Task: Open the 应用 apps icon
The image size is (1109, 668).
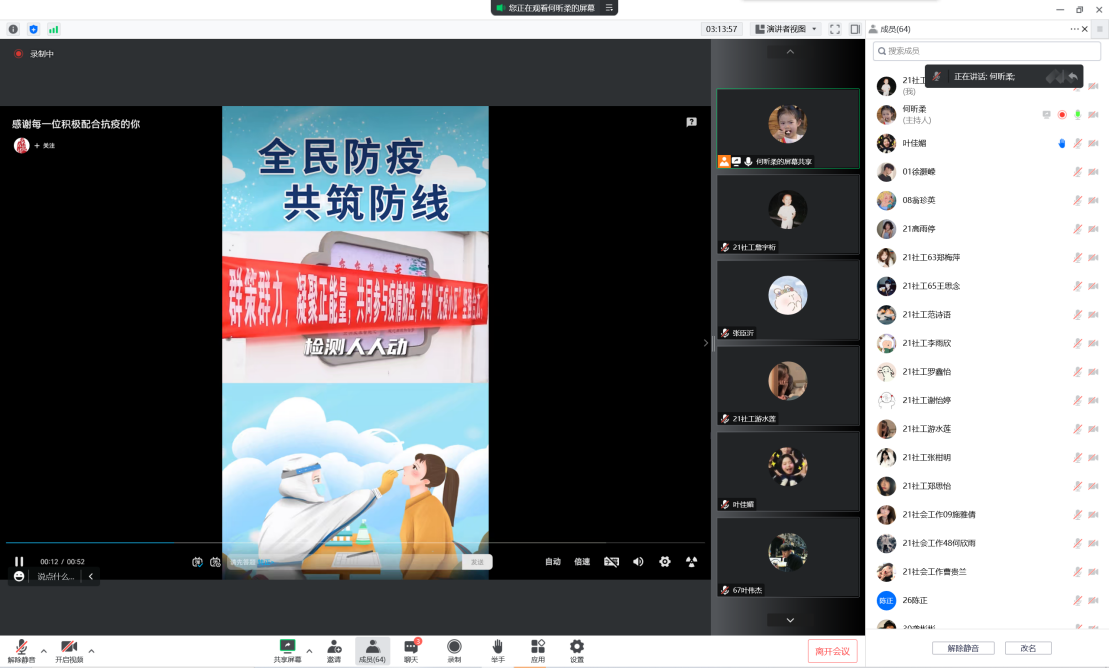Action: (x=538, y=650)
